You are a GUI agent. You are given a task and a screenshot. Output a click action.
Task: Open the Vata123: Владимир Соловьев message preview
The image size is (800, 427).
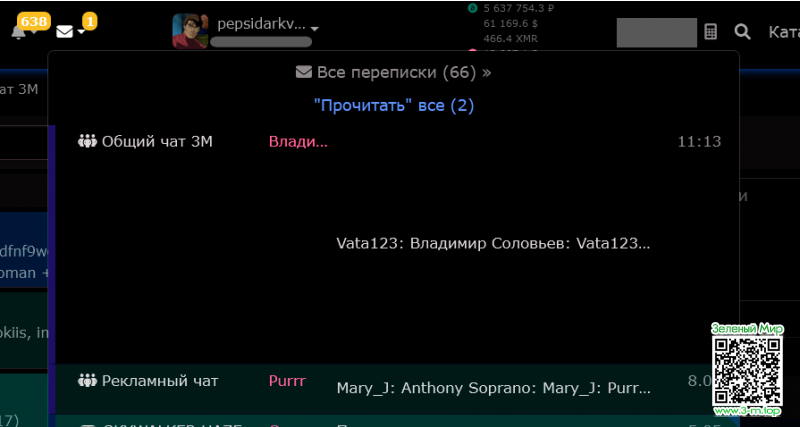pyautogui.click(x=493, y=243)
